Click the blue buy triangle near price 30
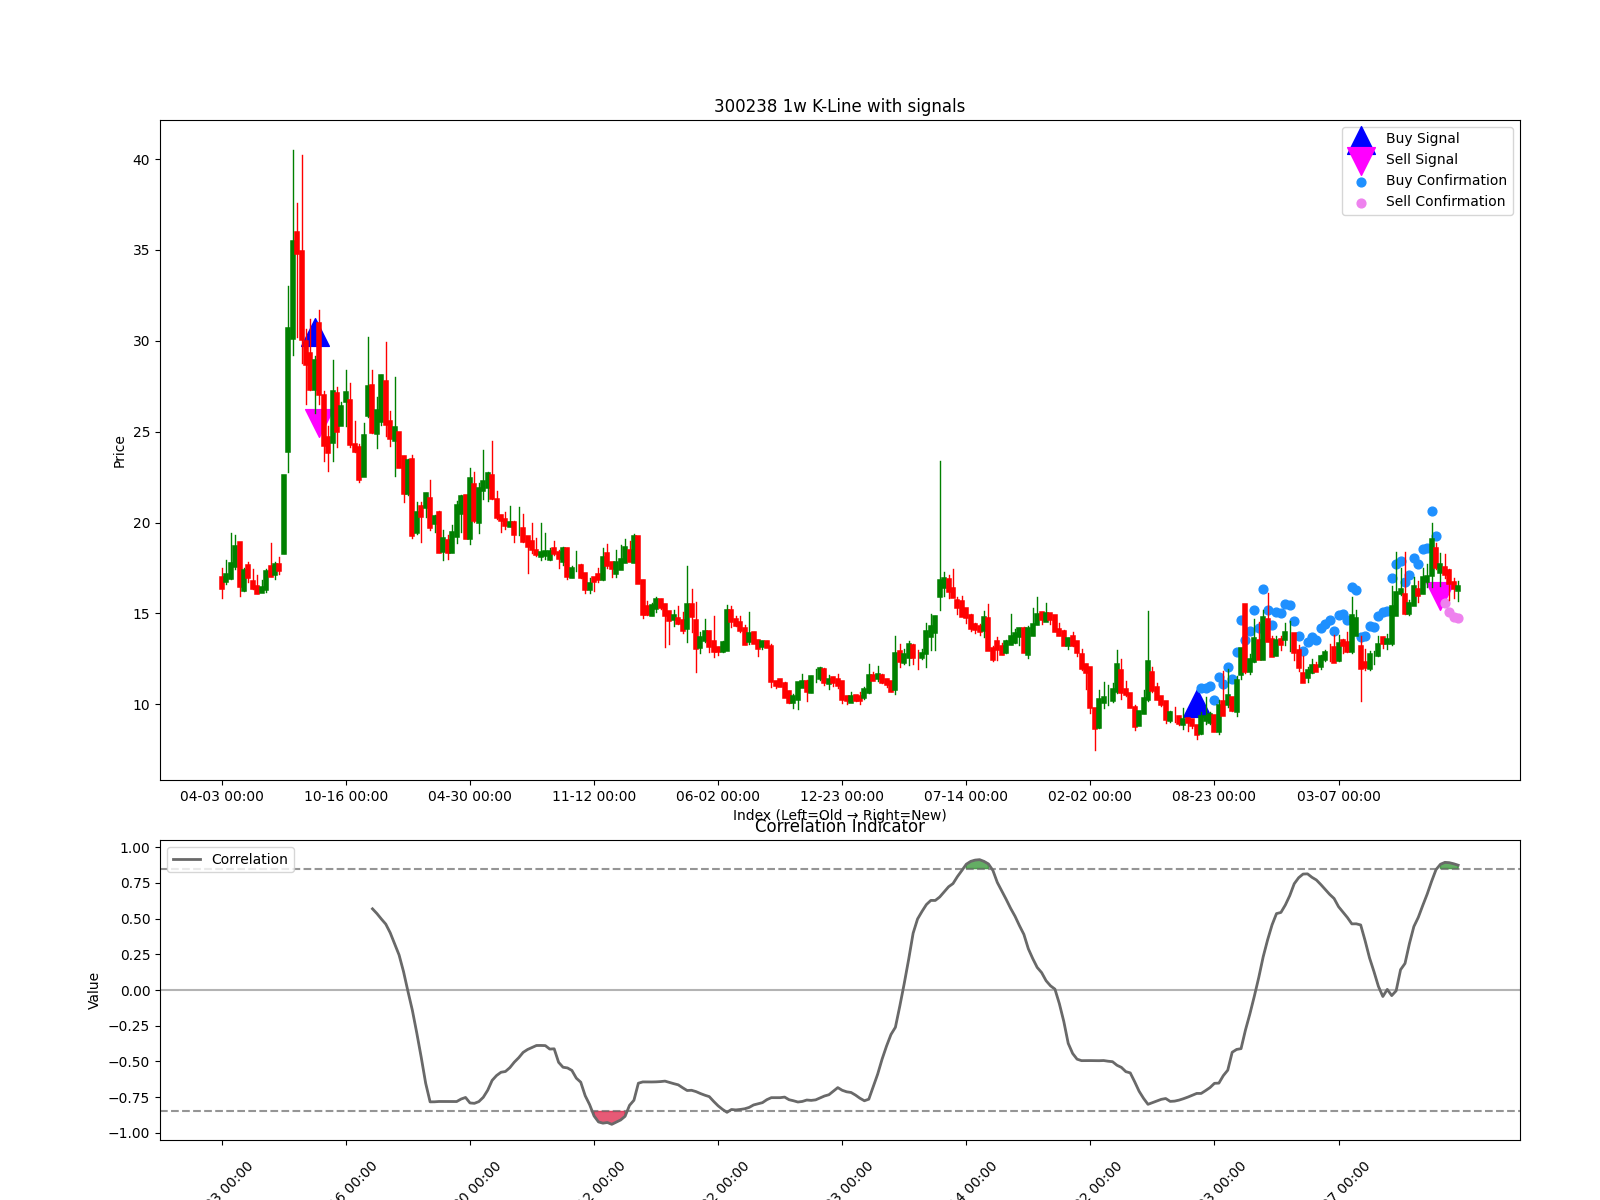 [x=315, y=333]
